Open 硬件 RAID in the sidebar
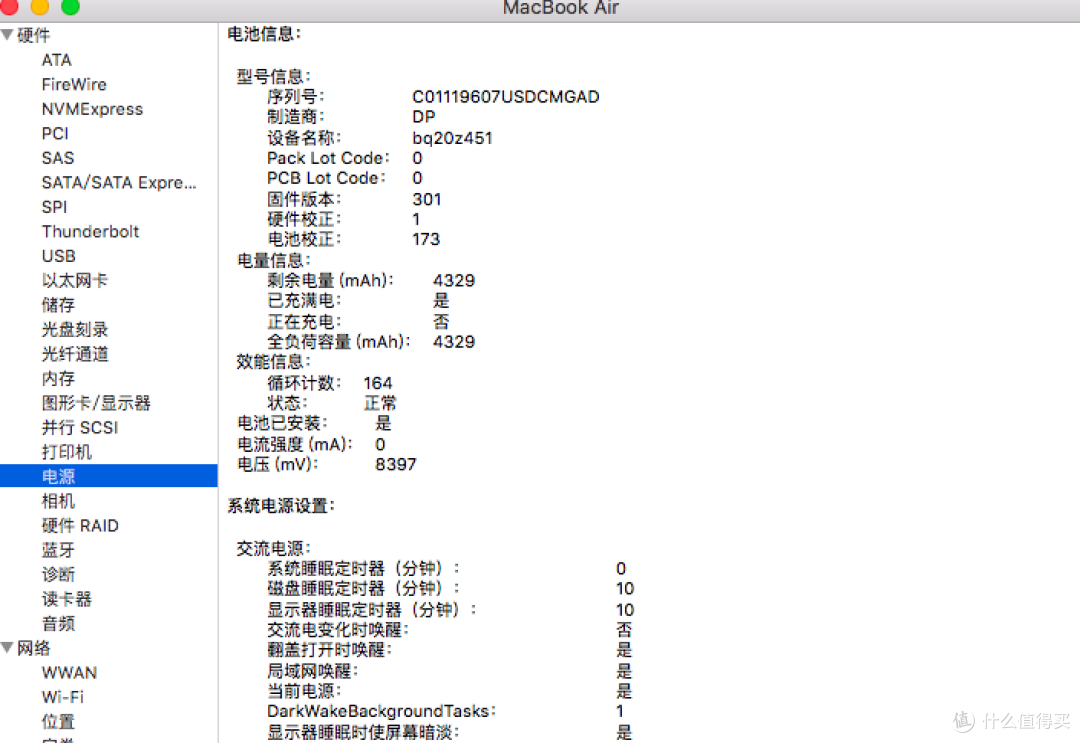1080x743 pixels. pyautogui.click(x=80, y=525)
